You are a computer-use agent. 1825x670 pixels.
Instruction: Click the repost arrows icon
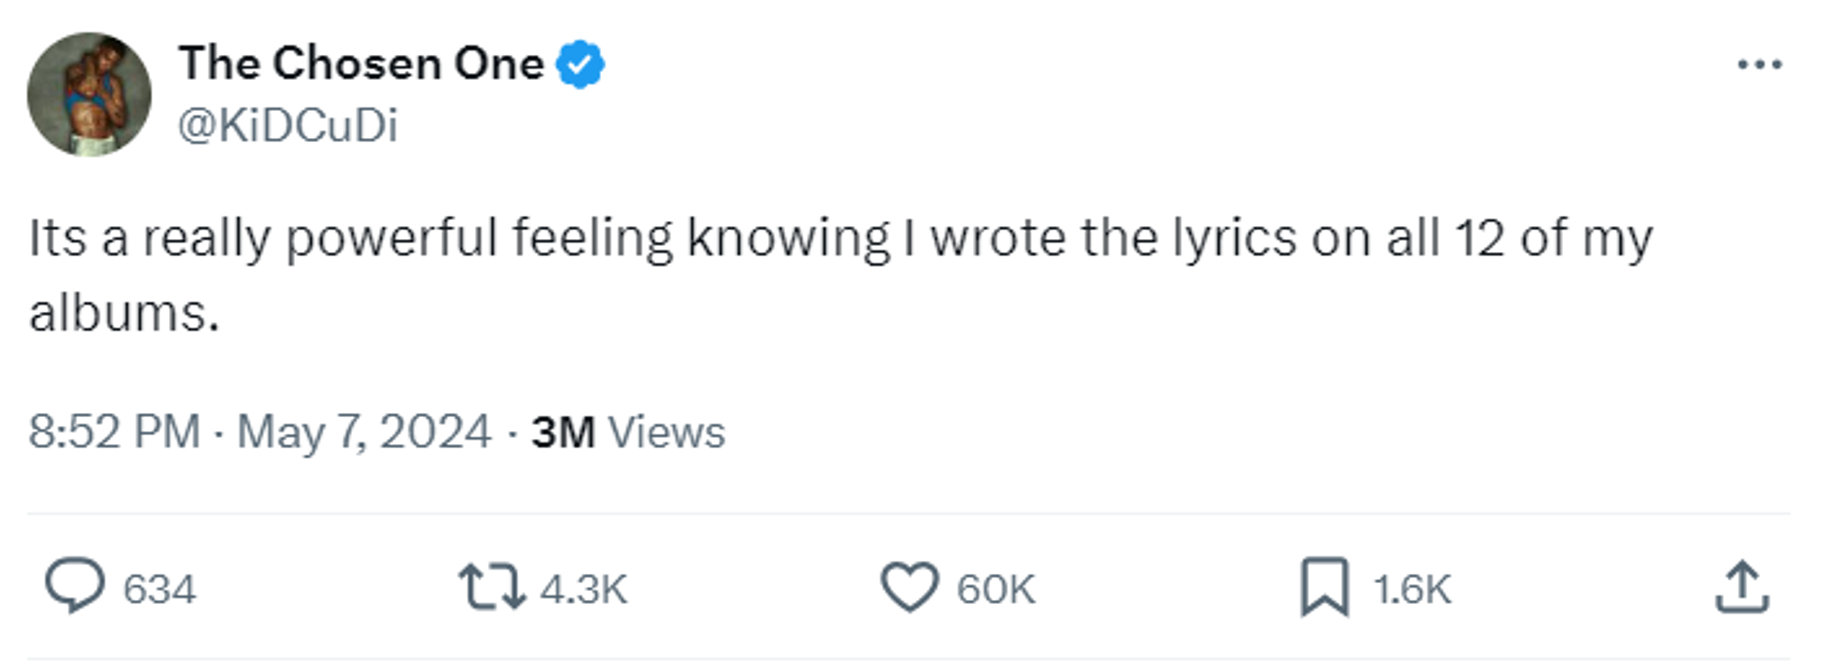click(491, 587)
